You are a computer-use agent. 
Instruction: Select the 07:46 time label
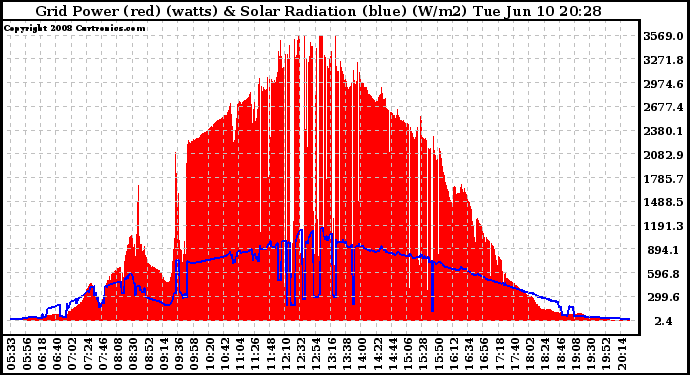102,354
